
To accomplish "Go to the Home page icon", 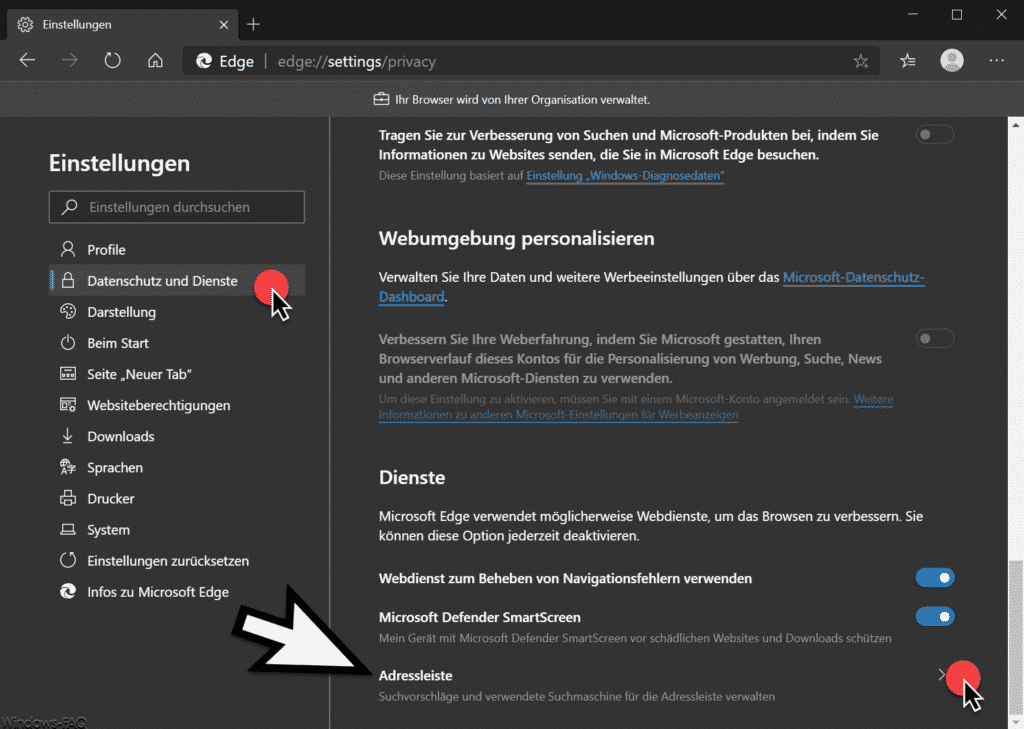I will (155, 61).
